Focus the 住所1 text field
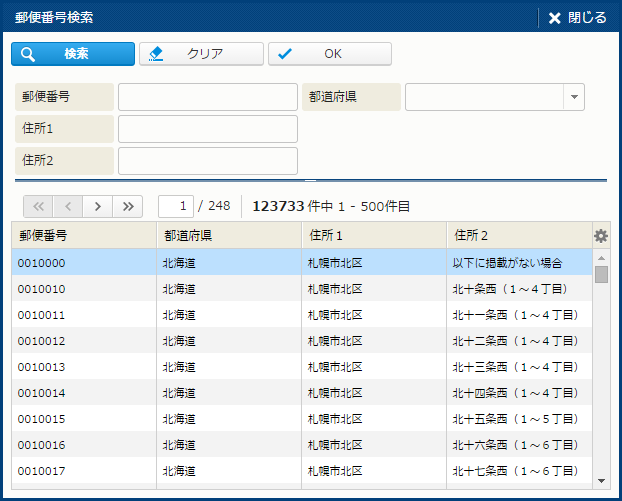 tap(208, 129)
